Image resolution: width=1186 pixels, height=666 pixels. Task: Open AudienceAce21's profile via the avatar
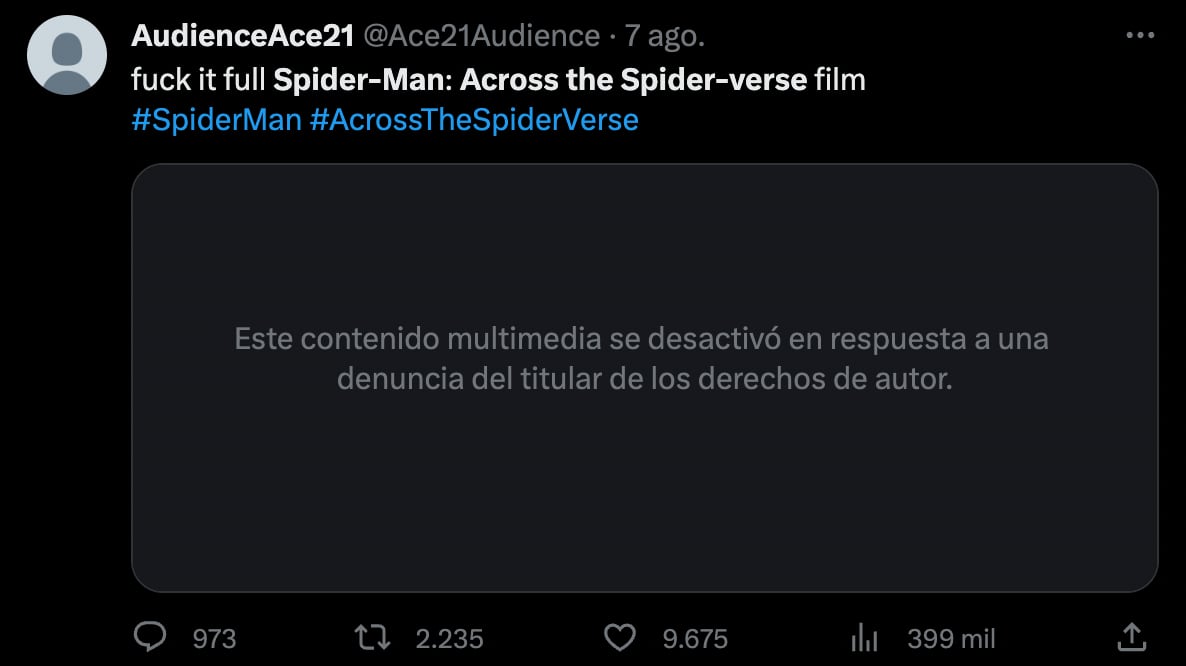[66, 55]
